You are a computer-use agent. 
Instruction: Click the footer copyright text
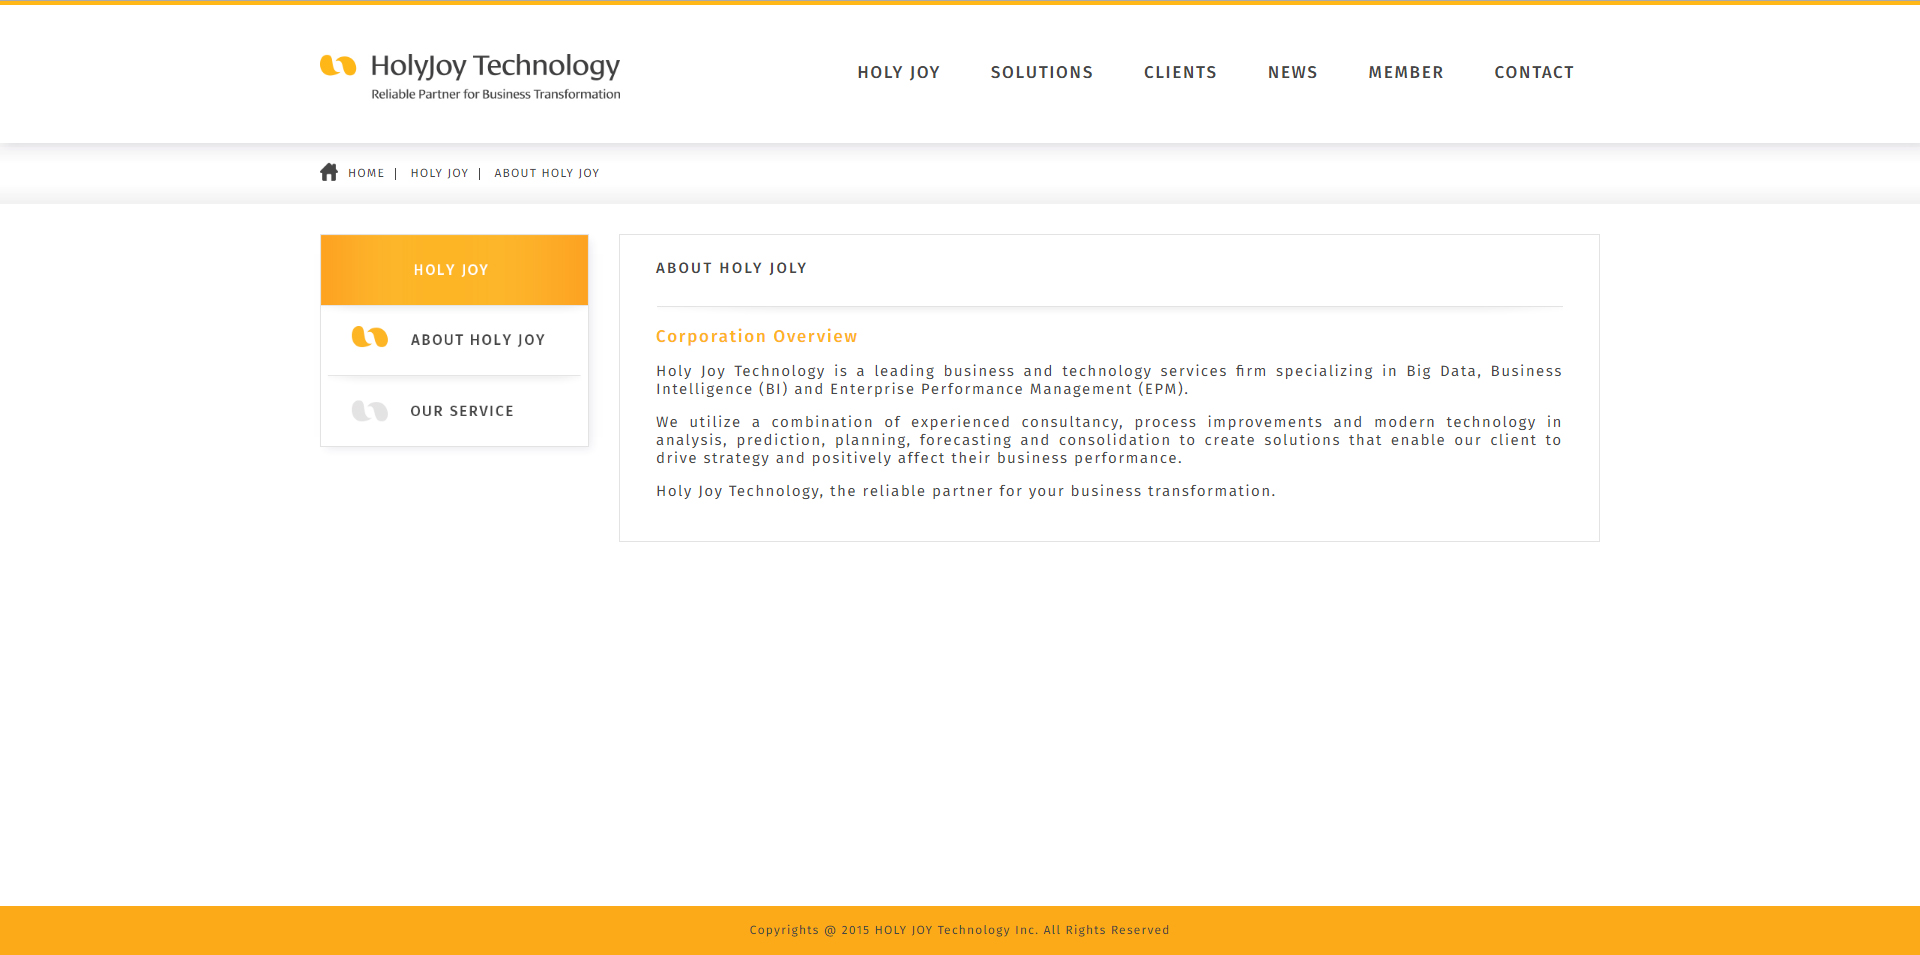pos(960,930)
